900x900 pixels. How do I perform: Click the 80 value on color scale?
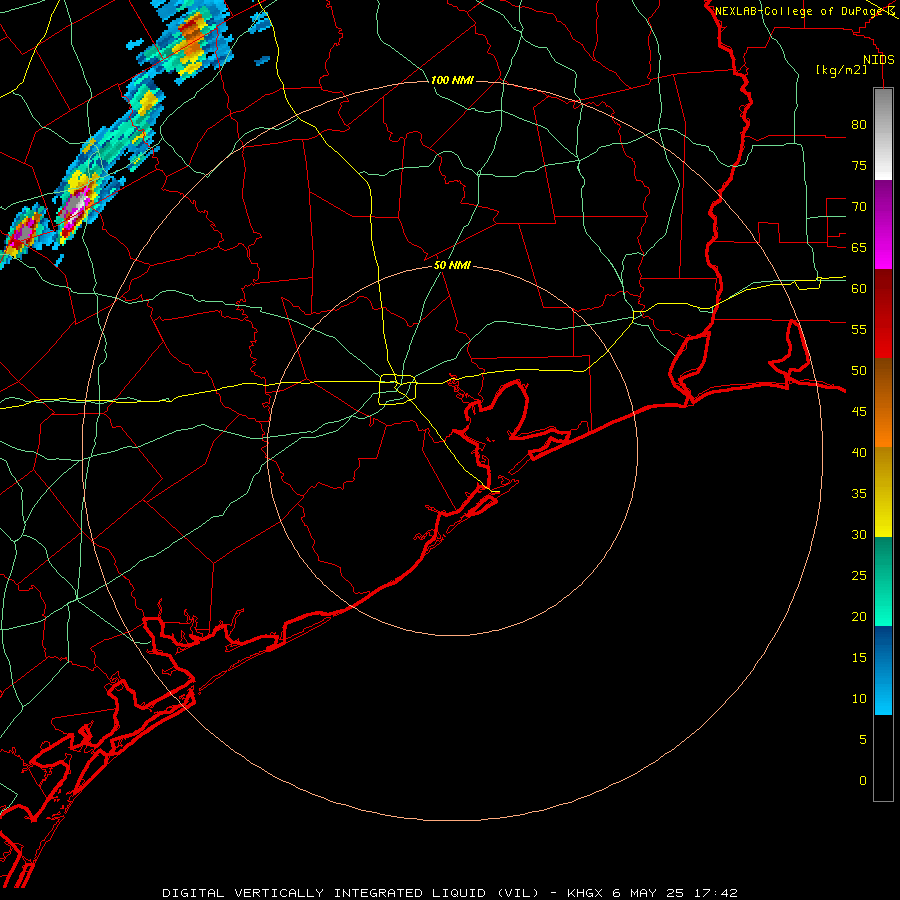point(859,125)
